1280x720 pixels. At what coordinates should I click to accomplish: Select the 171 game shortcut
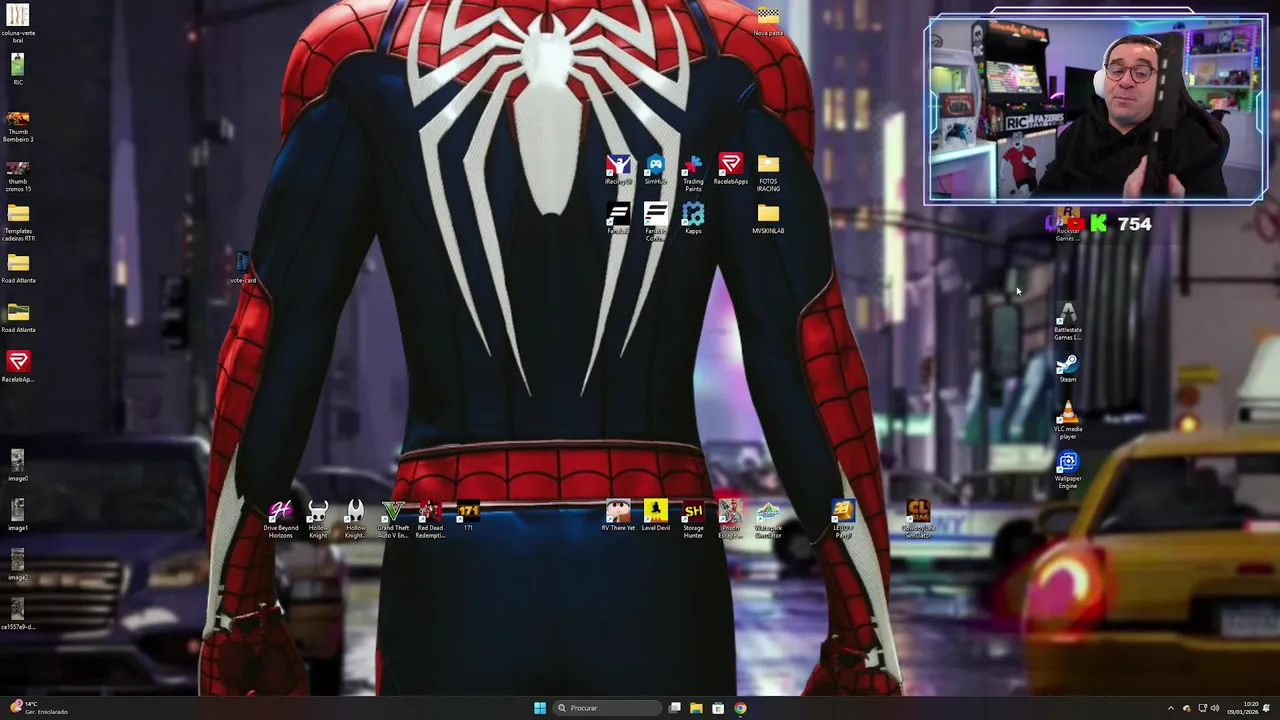click(x=468, y=517)
